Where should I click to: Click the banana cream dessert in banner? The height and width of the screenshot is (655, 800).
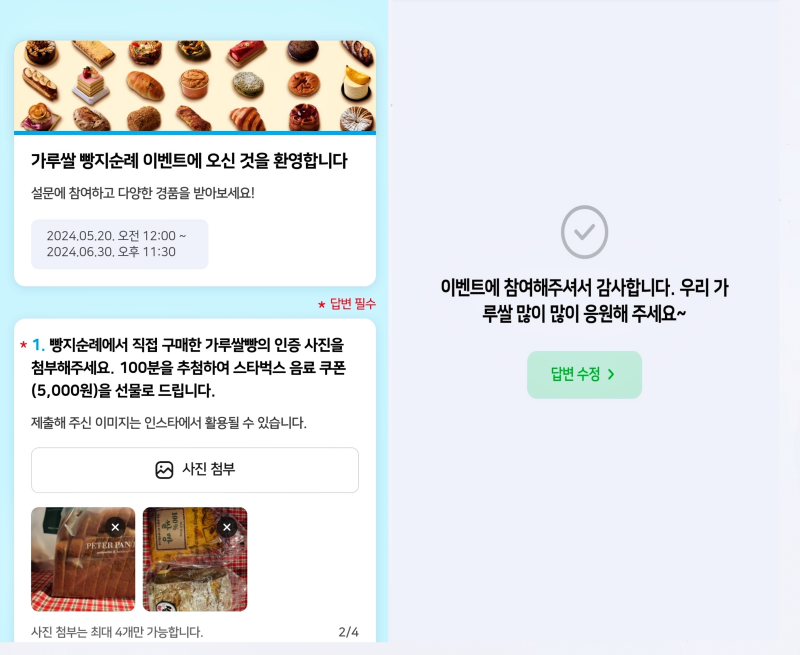[356, 84]
